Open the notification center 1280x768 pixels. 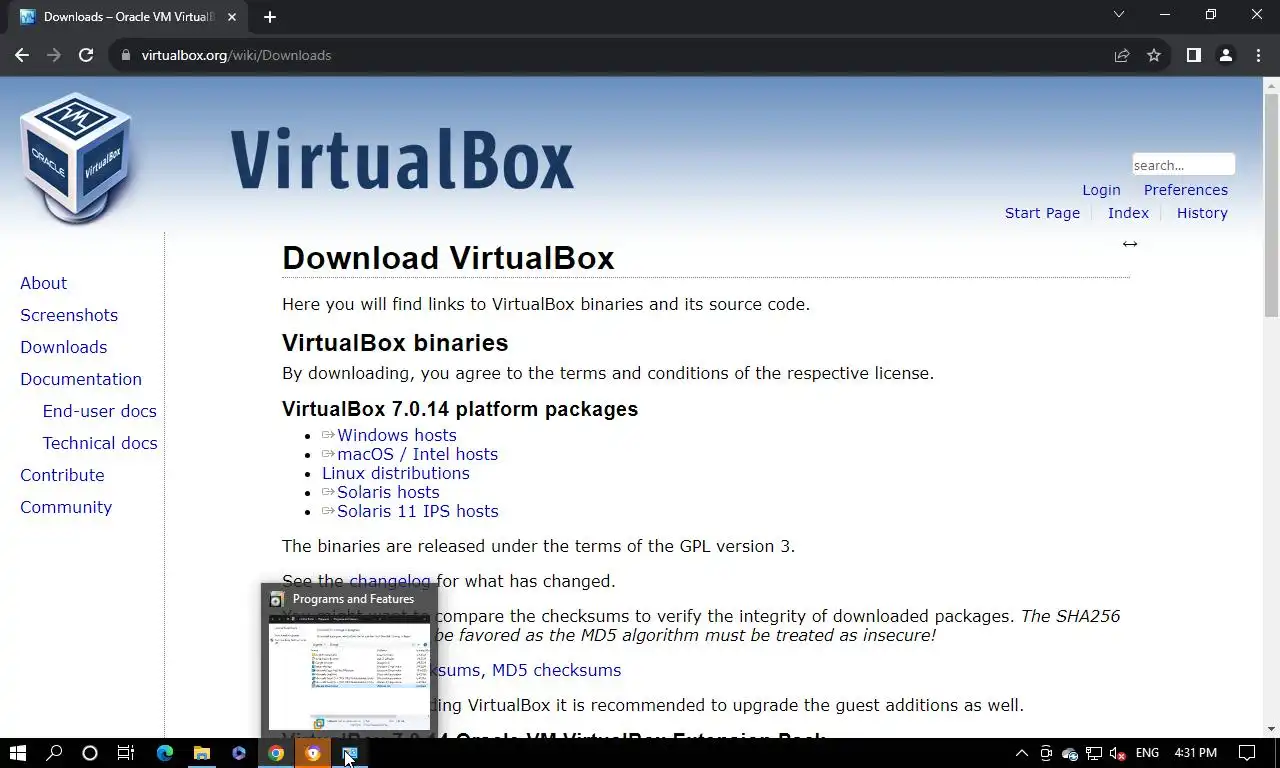point(1247,753)
